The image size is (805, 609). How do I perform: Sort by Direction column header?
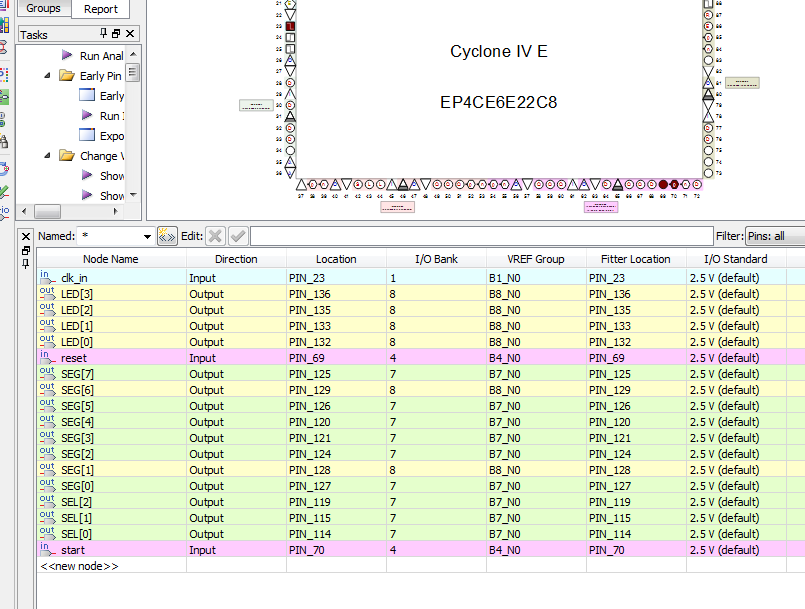click(x=236, y=259)
